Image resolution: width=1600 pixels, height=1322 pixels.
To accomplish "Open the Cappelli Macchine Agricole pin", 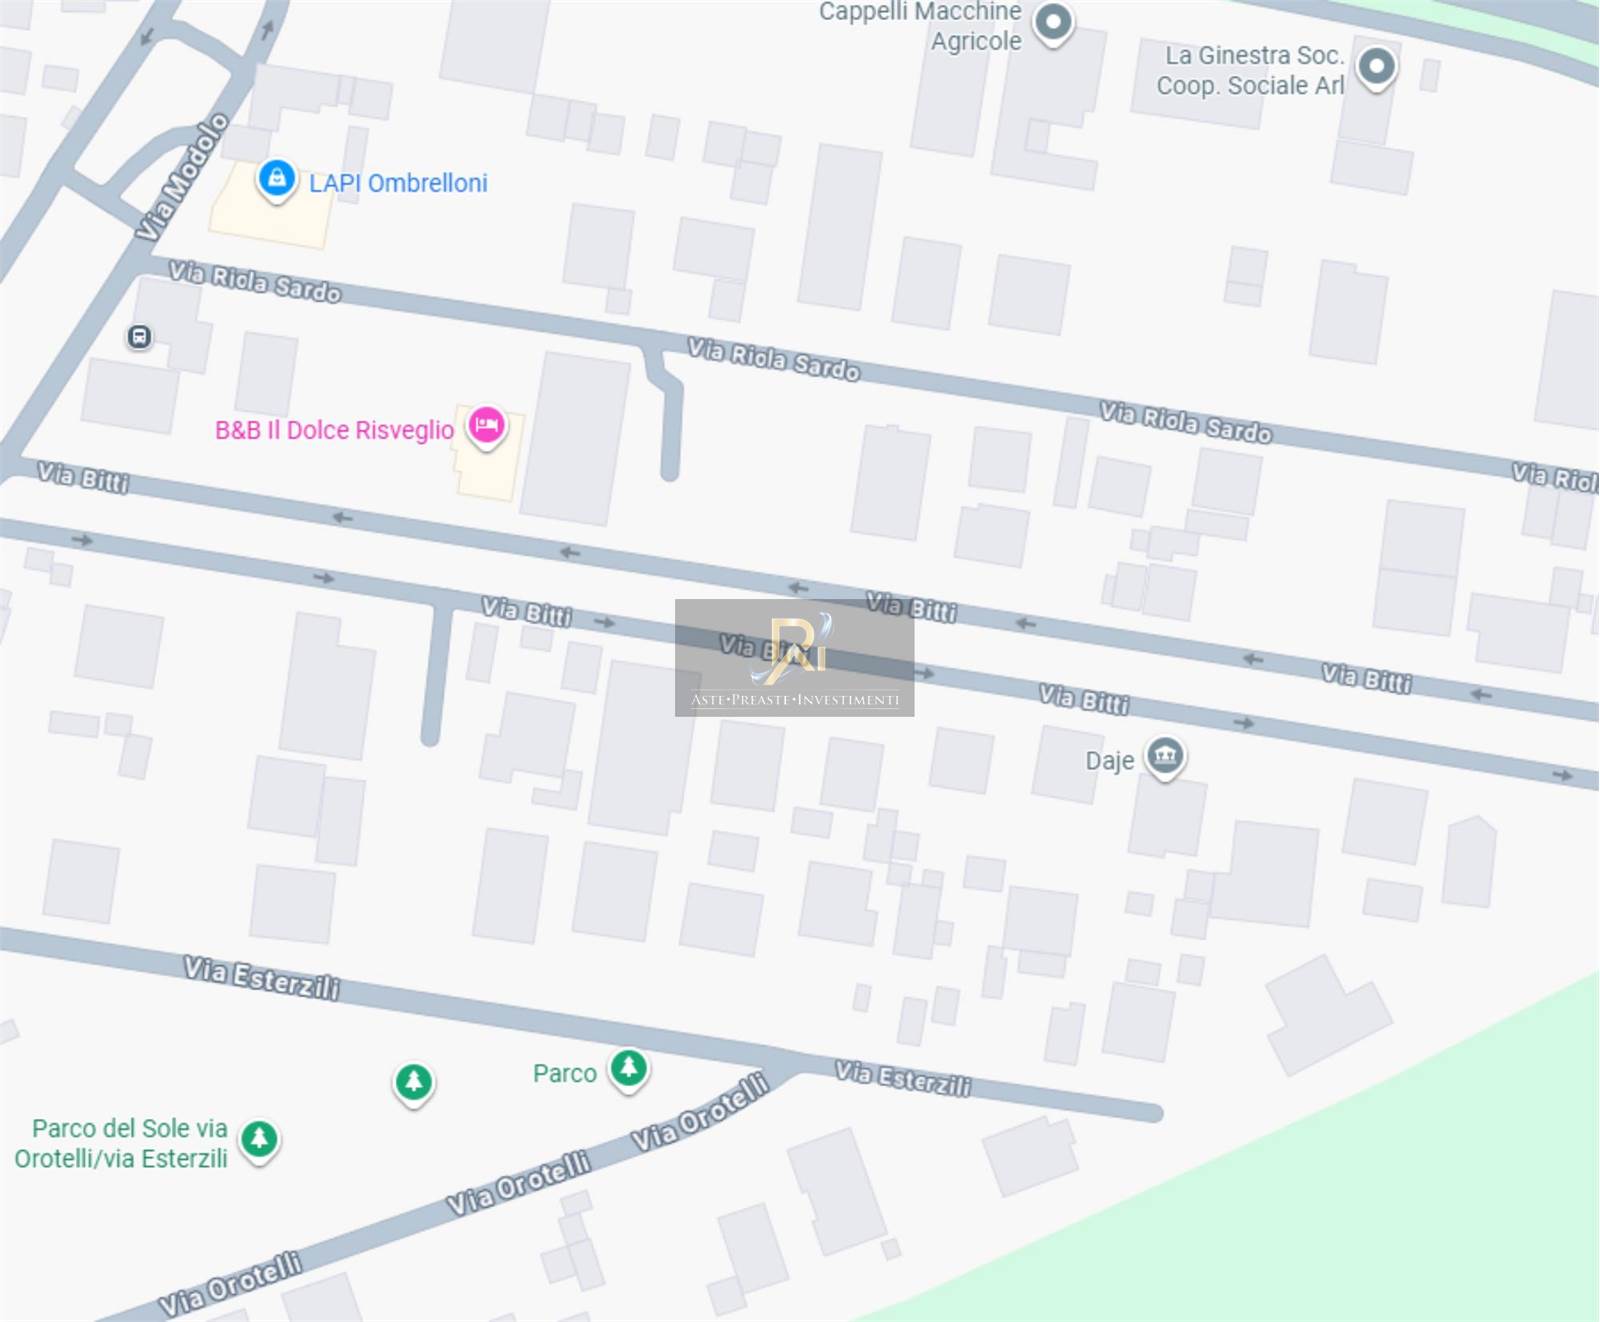I will (x=1053, y=23).
